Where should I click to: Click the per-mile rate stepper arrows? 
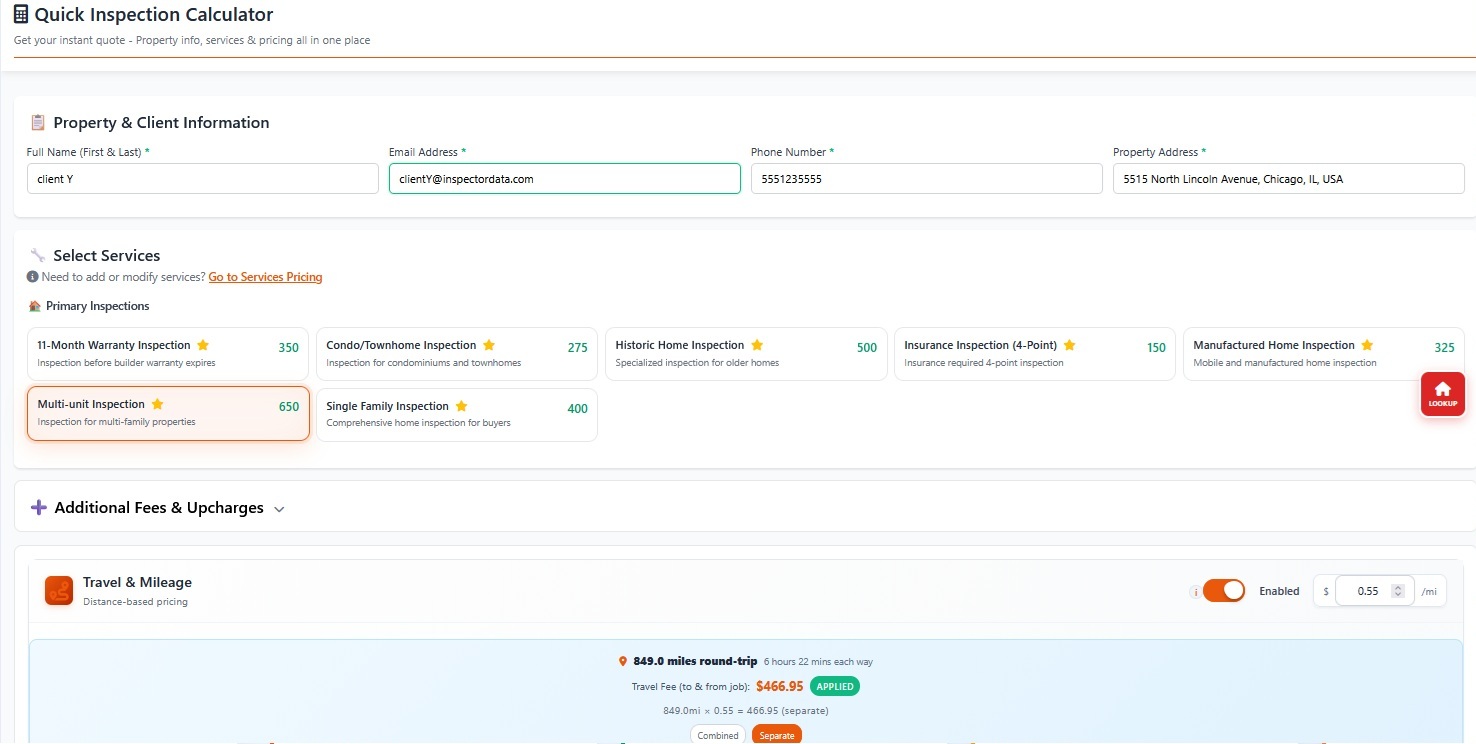(x=1398, y=591)
